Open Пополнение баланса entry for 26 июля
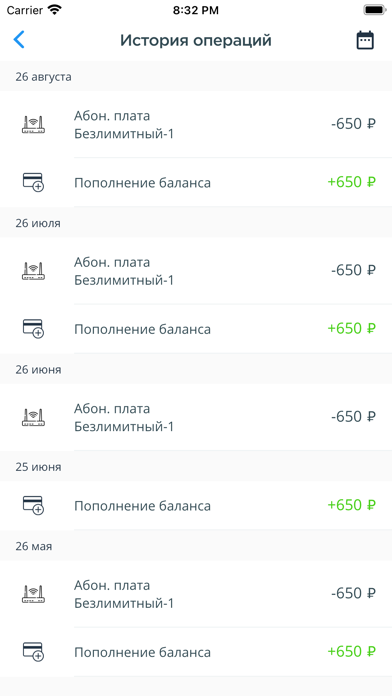The height and width of the screenshot is (696, 392). point(196,329)
